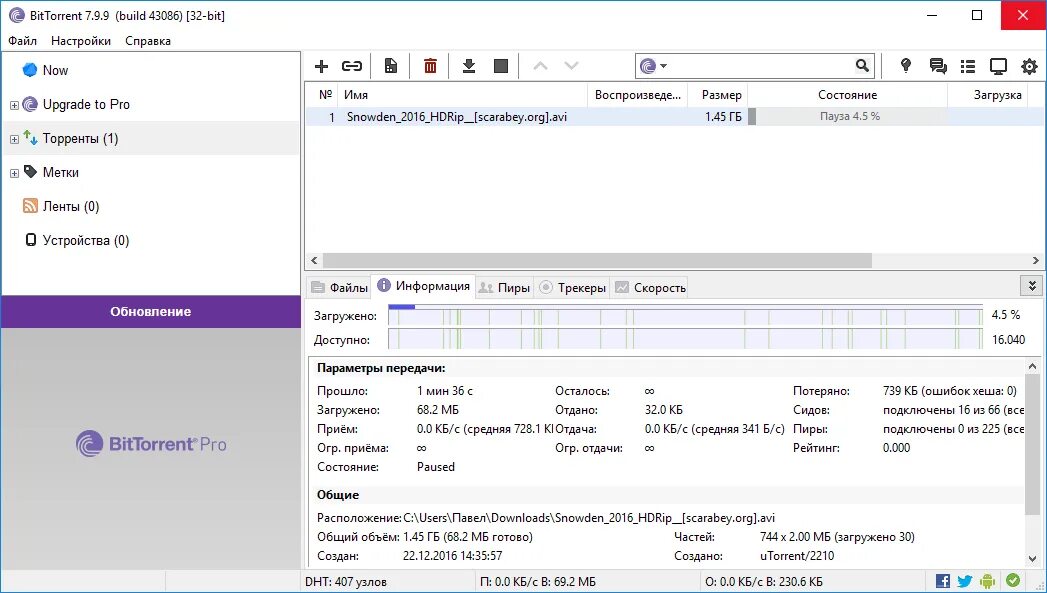The width and height of the screenshot is (1047, 593).
Task: Sort by the Имя column header
Action: pyautogui.click(x=462, y=95)
